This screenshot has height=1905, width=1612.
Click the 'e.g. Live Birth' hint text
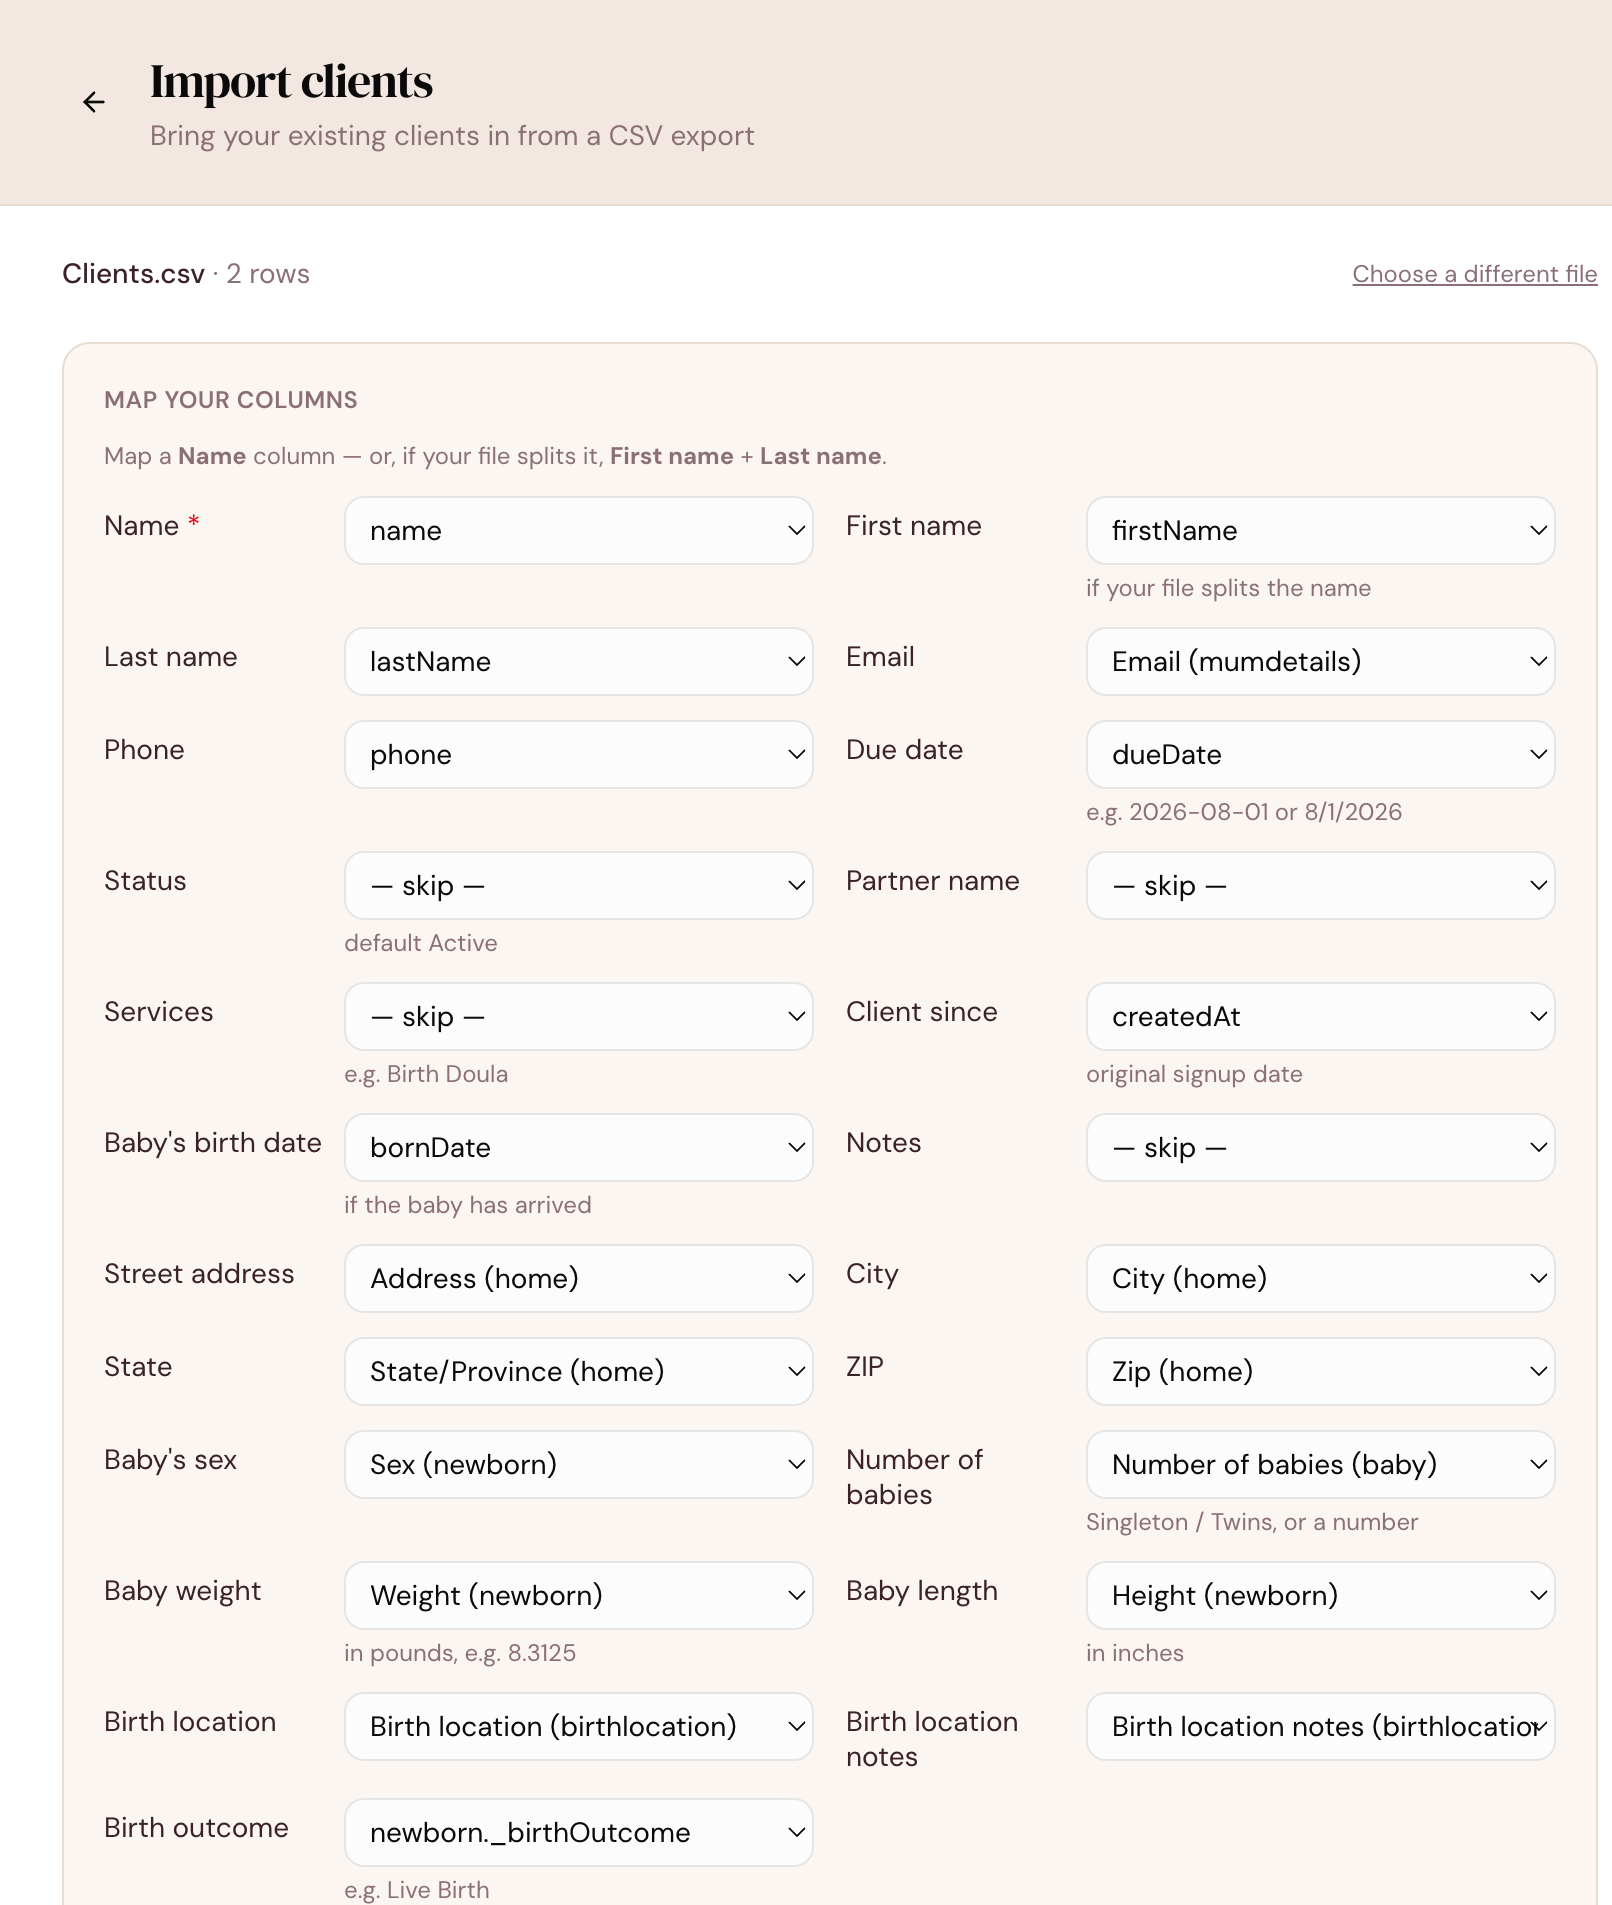coord(417,1890)
